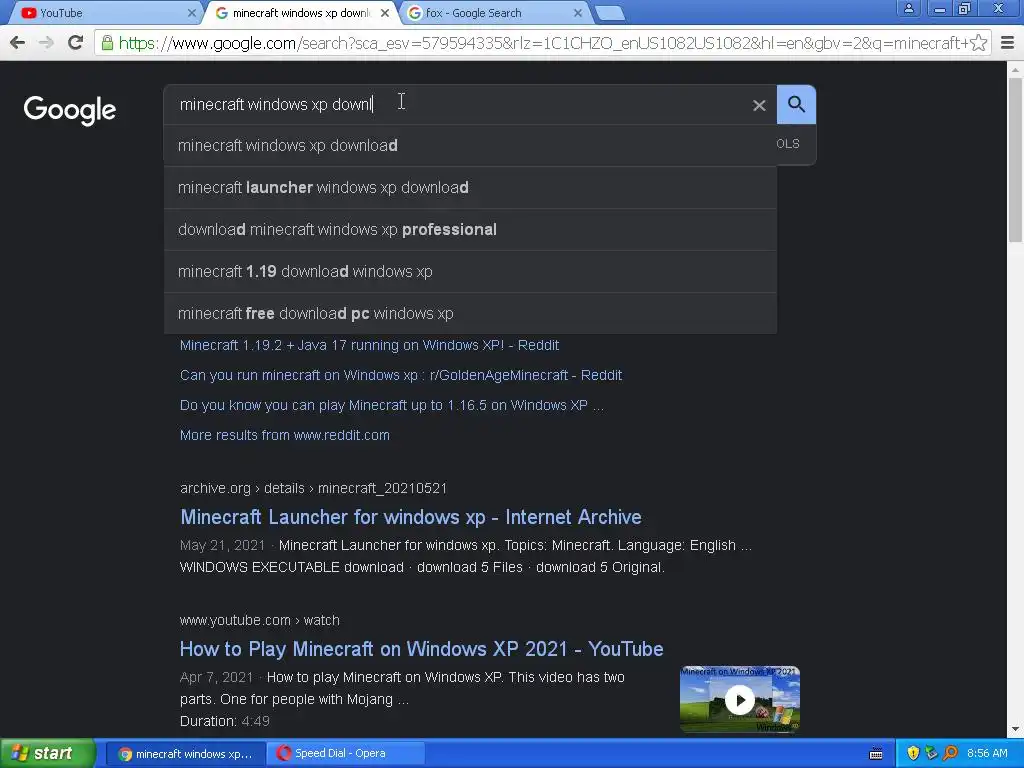Click the archive.org › details breadcrumb text

point(313,488)
